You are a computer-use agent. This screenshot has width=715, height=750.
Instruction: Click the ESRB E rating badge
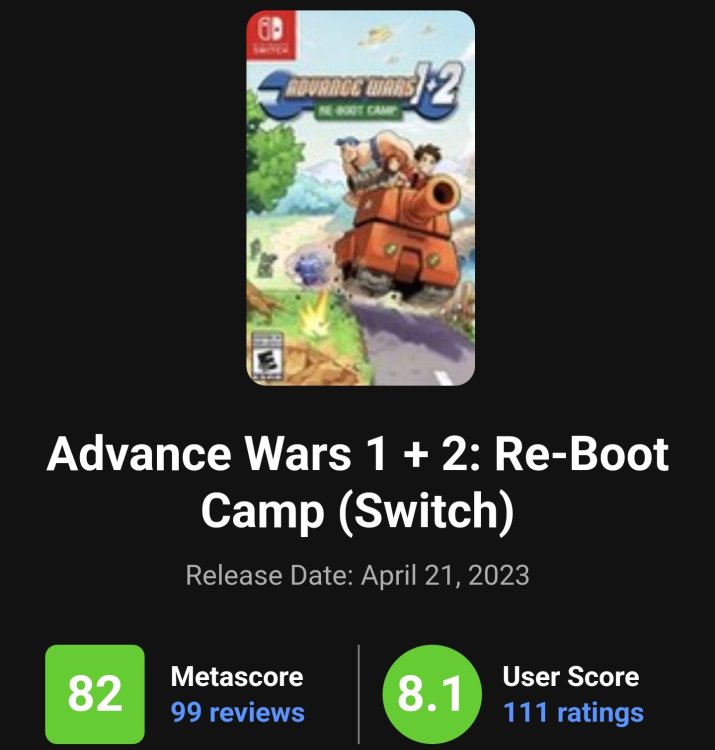pos(267,356)
